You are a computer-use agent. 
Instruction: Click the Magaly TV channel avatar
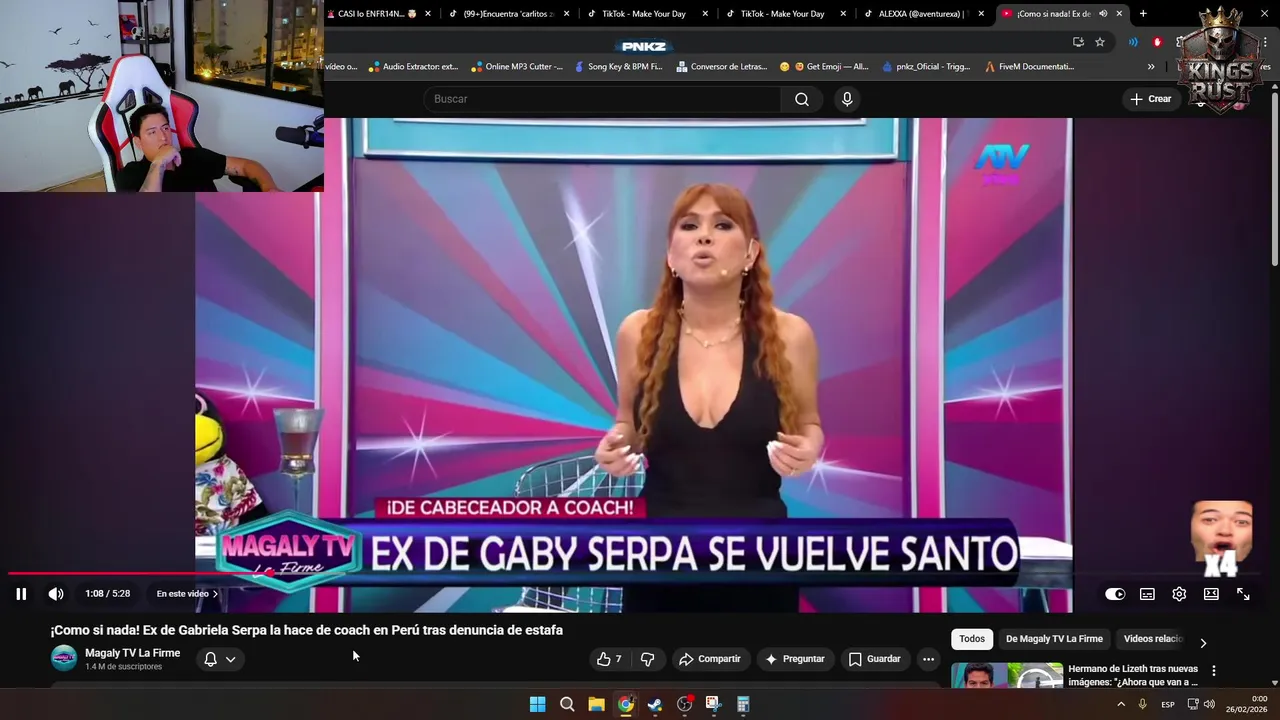click(x=64, y=658)
